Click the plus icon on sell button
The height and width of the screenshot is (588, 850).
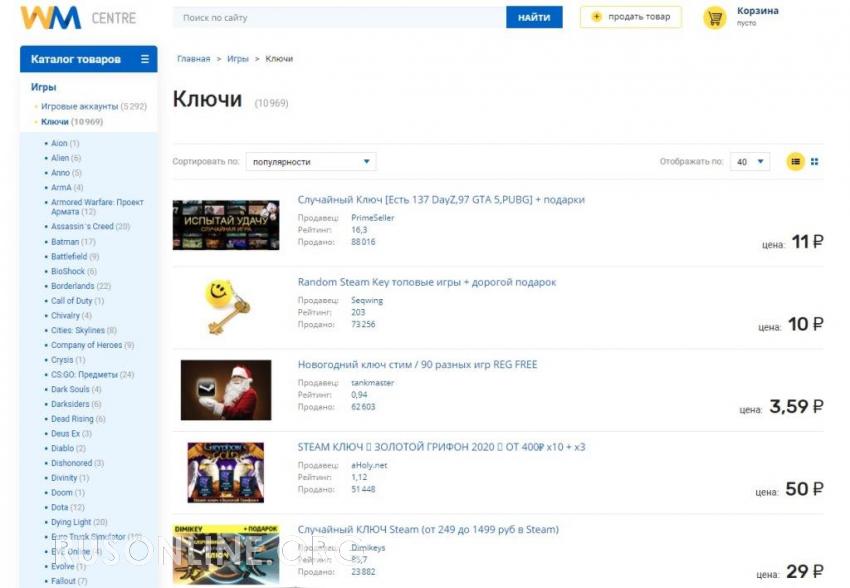click(x=596, y=17)
